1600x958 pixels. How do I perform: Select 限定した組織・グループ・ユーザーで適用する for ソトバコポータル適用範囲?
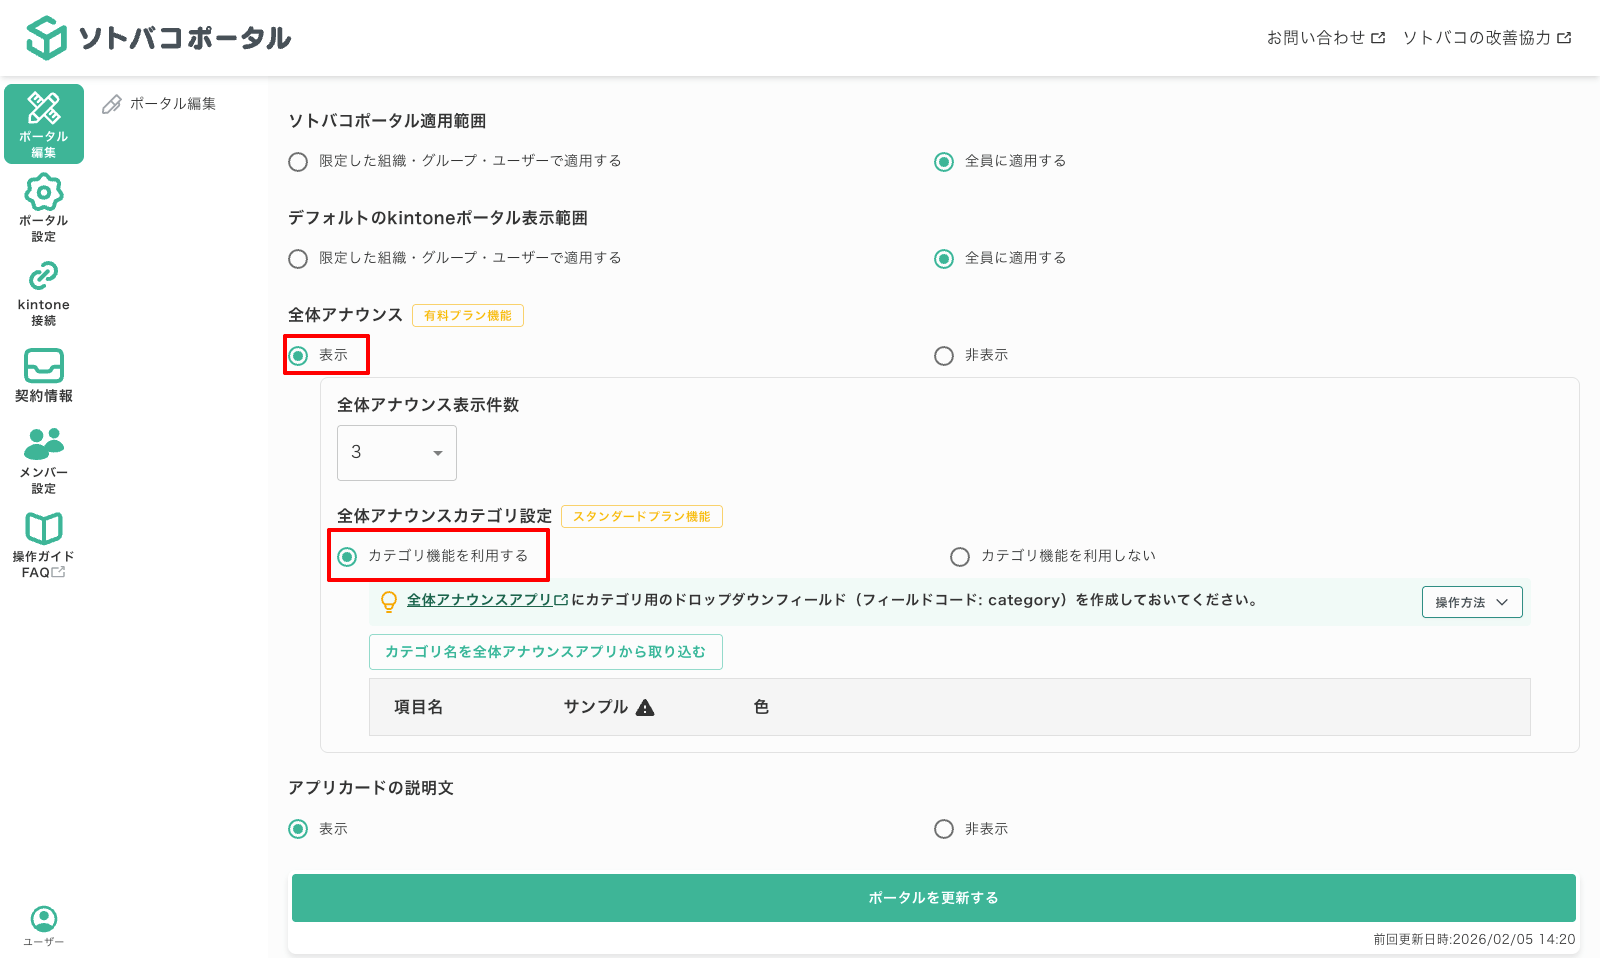point(297,161)
